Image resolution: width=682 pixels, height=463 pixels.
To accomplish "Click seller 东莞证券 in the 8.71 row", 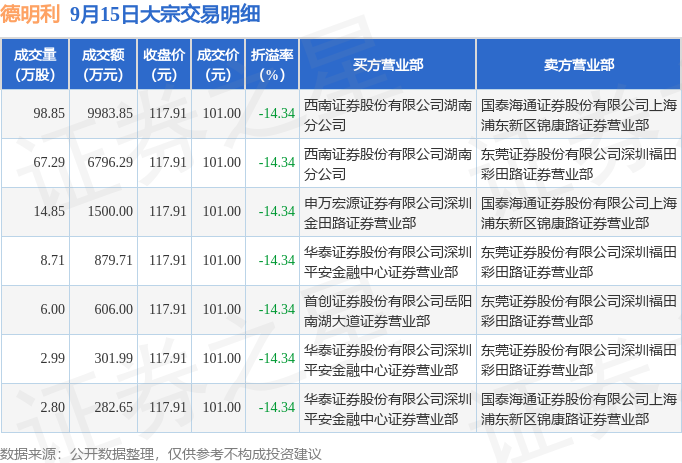I will click(578, 262).
